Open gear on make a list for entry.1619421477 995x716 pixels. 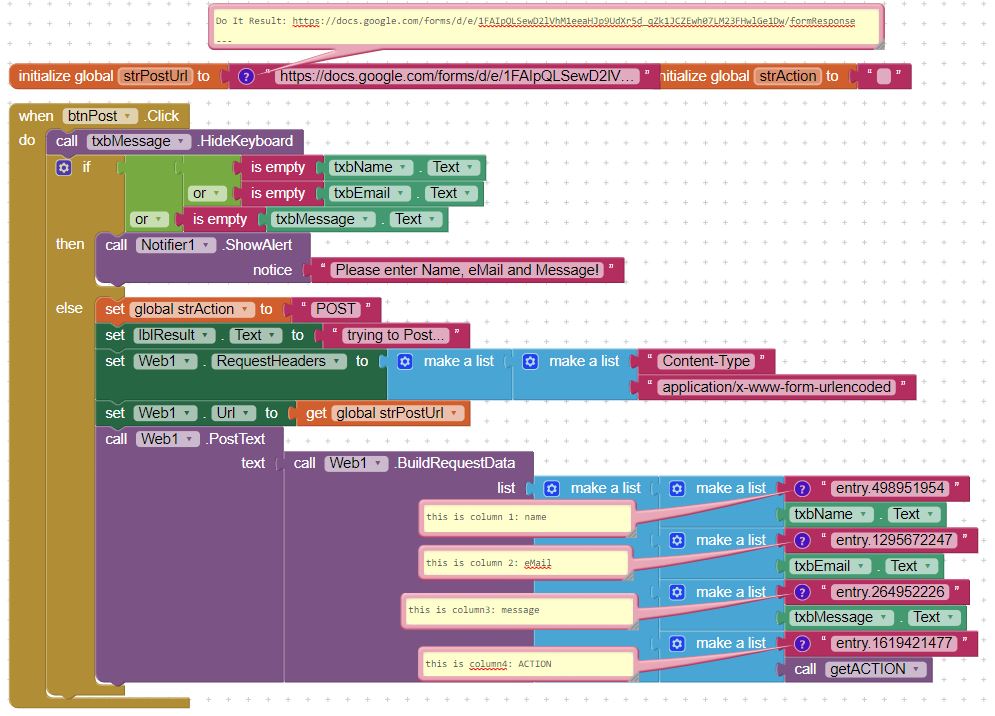pos(677,644)
